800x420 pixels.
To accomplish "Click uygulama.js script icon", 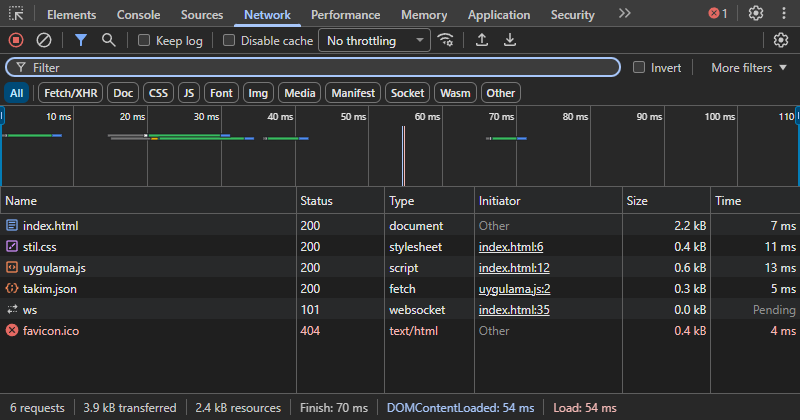I will tap(12, 267).
